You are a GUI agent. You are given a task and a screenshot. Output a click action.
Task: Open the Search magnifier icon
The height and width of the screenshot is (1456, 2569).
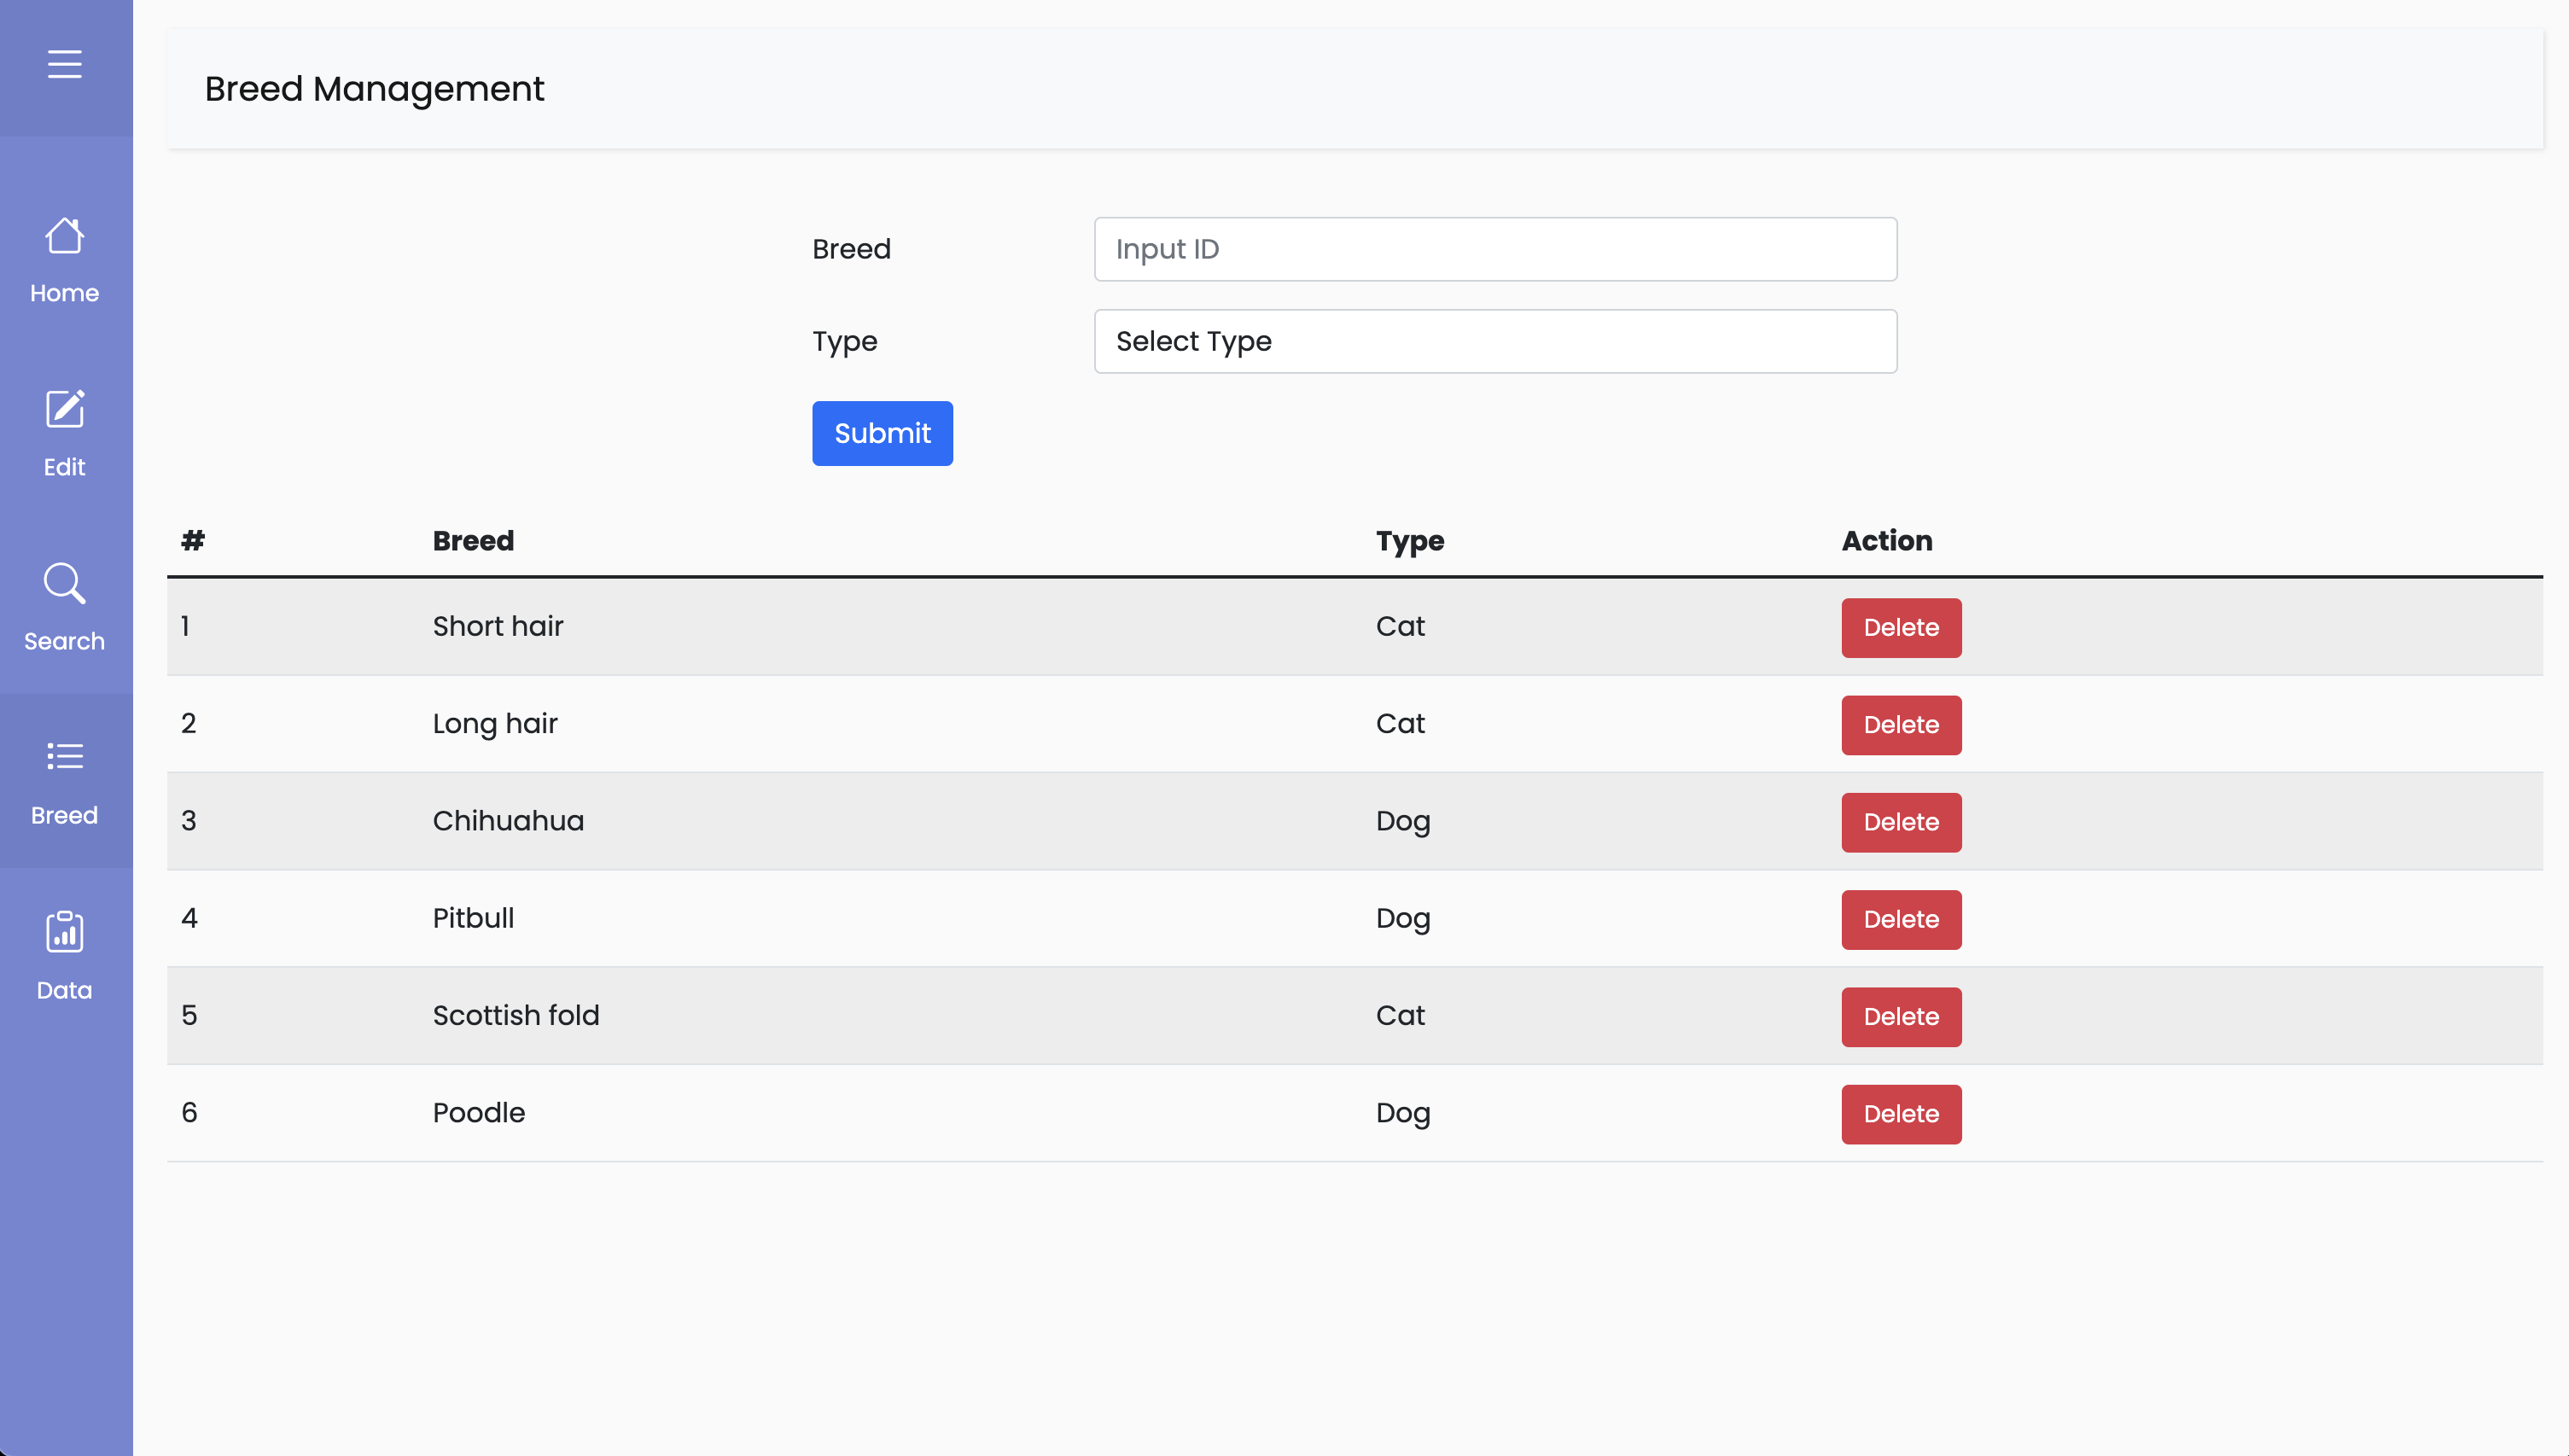64,585
